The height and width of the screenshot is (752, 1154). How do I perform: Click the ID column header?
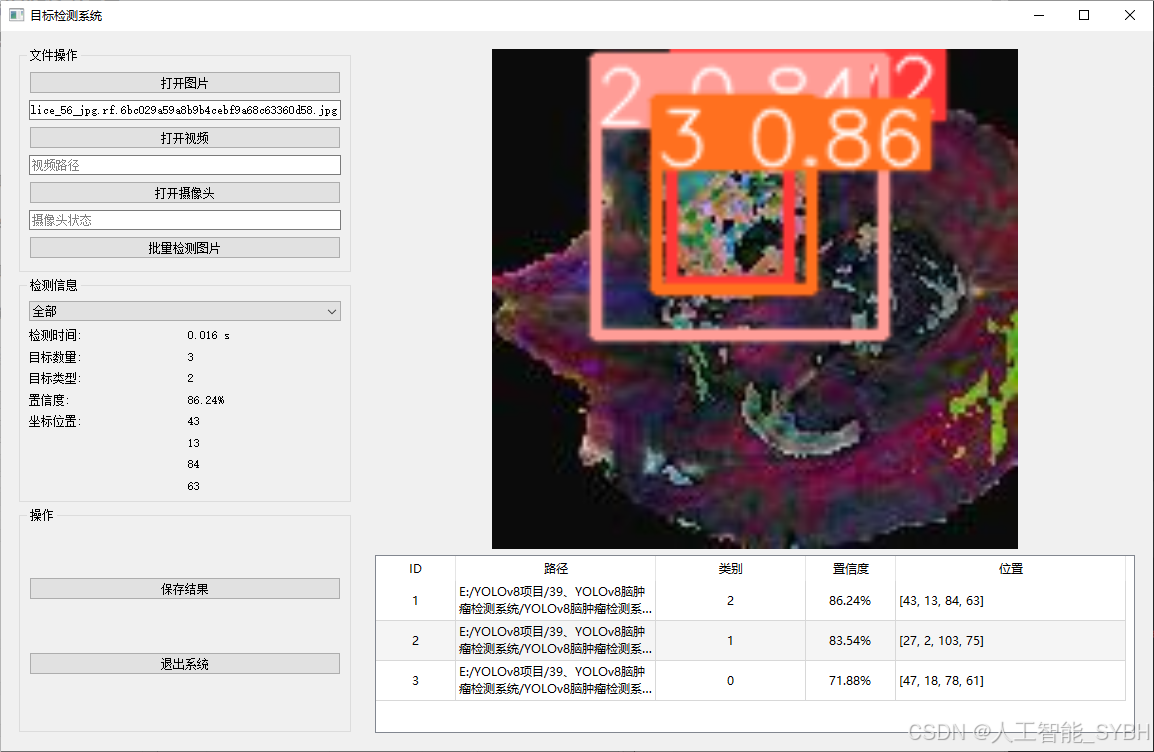415,569
